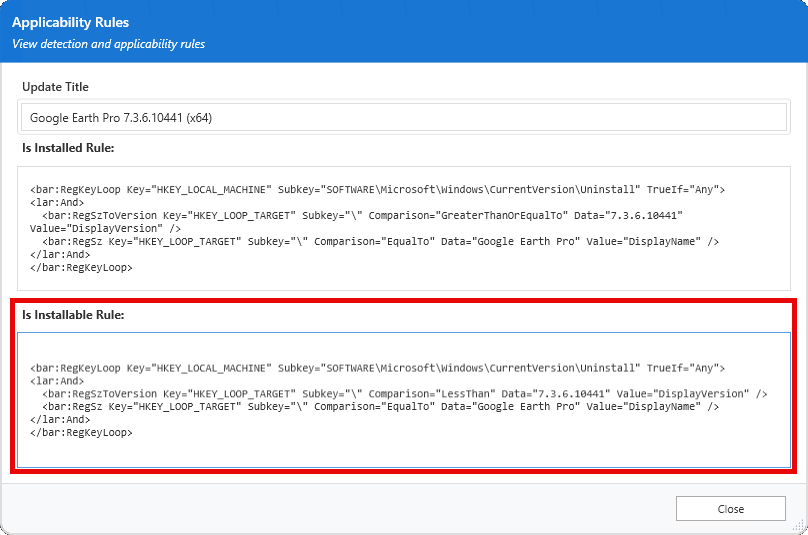Image resolution: width=808 pixels, height=535 pixels.
Task: Click the closing </lar:And> tag in Installable Rule
Action: point(59,420)
